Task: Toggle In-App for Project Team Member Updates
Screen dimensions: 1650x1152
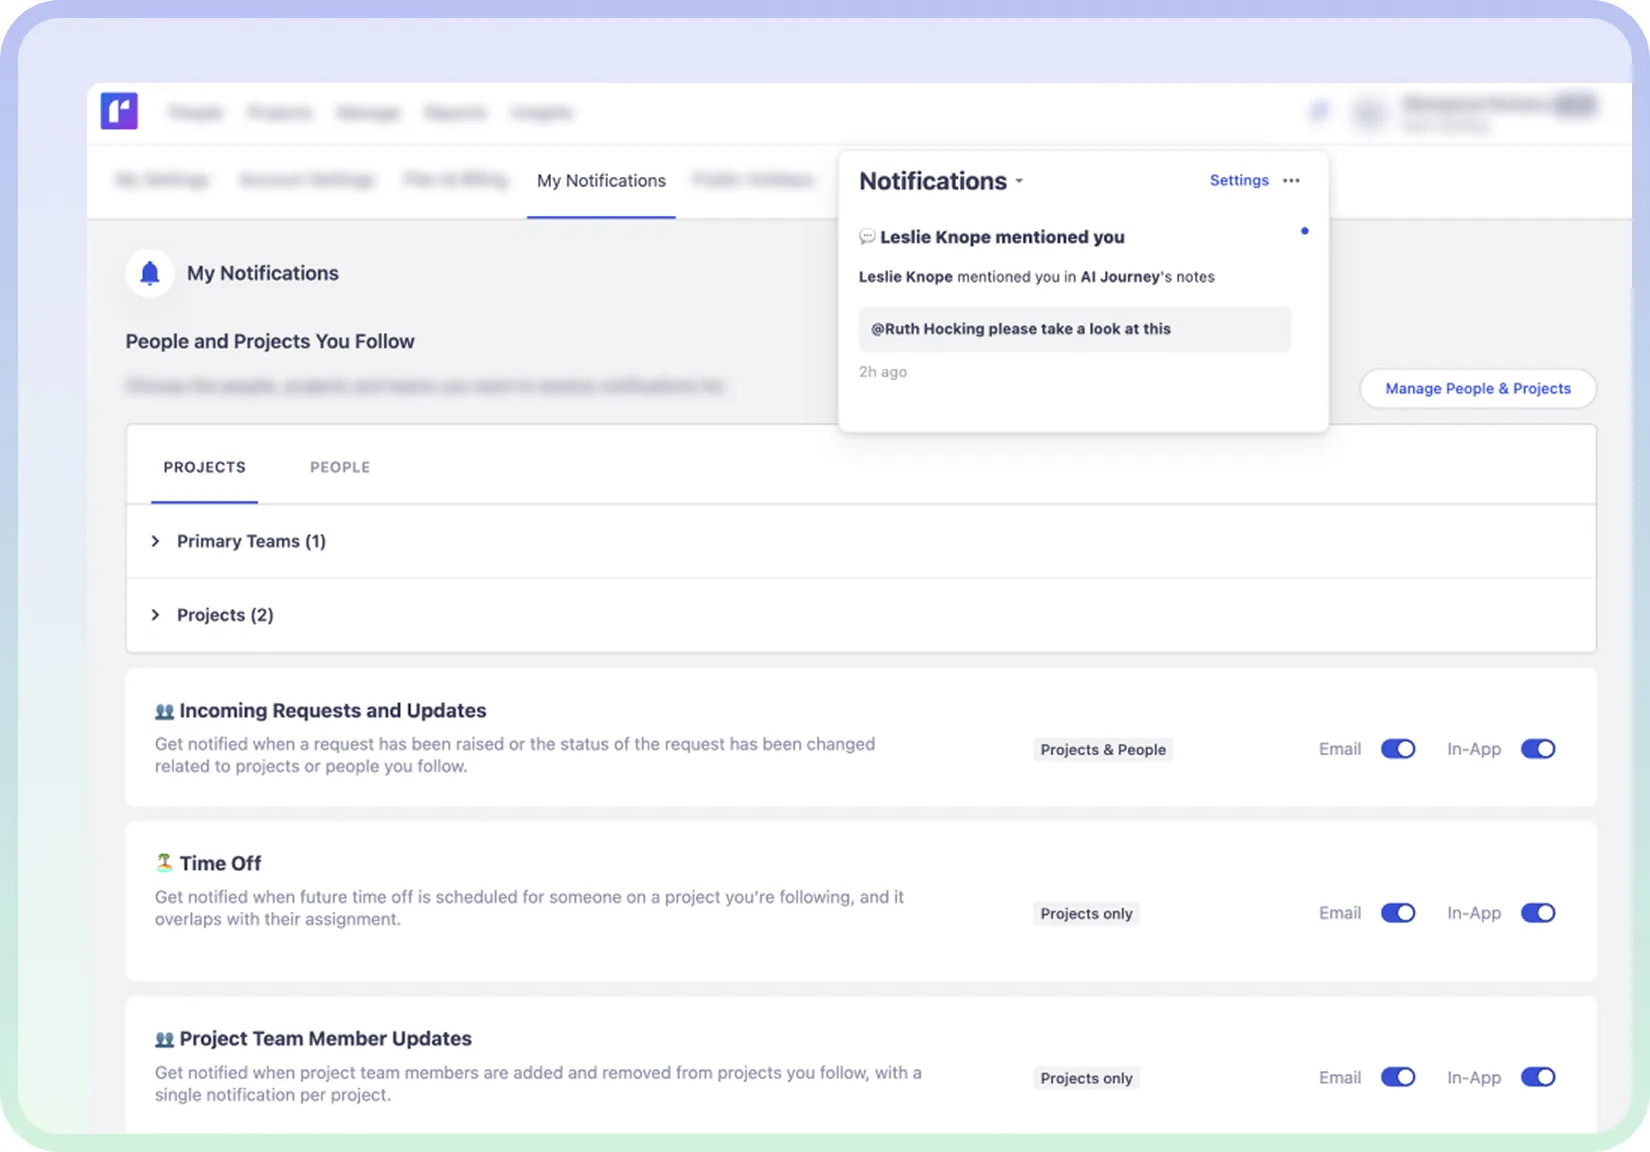Action: (1538, 1077)
